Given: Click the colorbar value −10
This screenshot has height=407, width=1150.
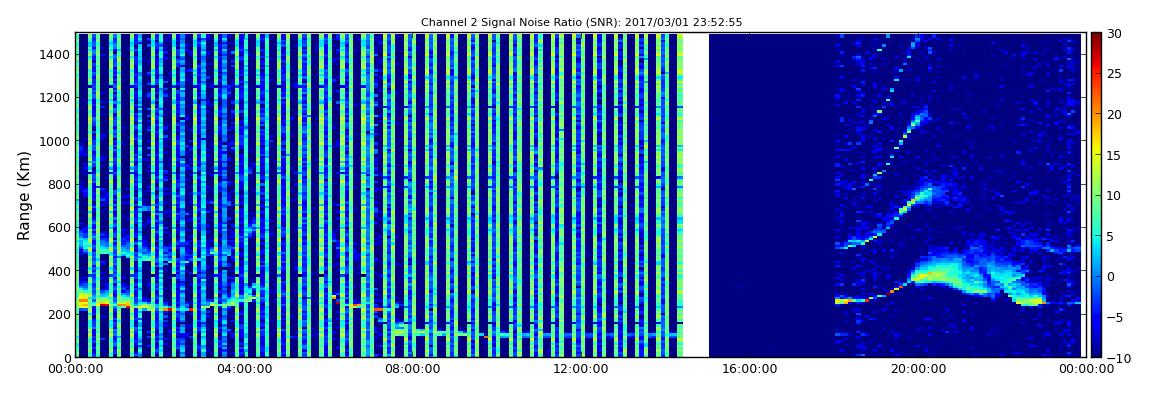Looking at the screenshot, I should pos(1116,358).
